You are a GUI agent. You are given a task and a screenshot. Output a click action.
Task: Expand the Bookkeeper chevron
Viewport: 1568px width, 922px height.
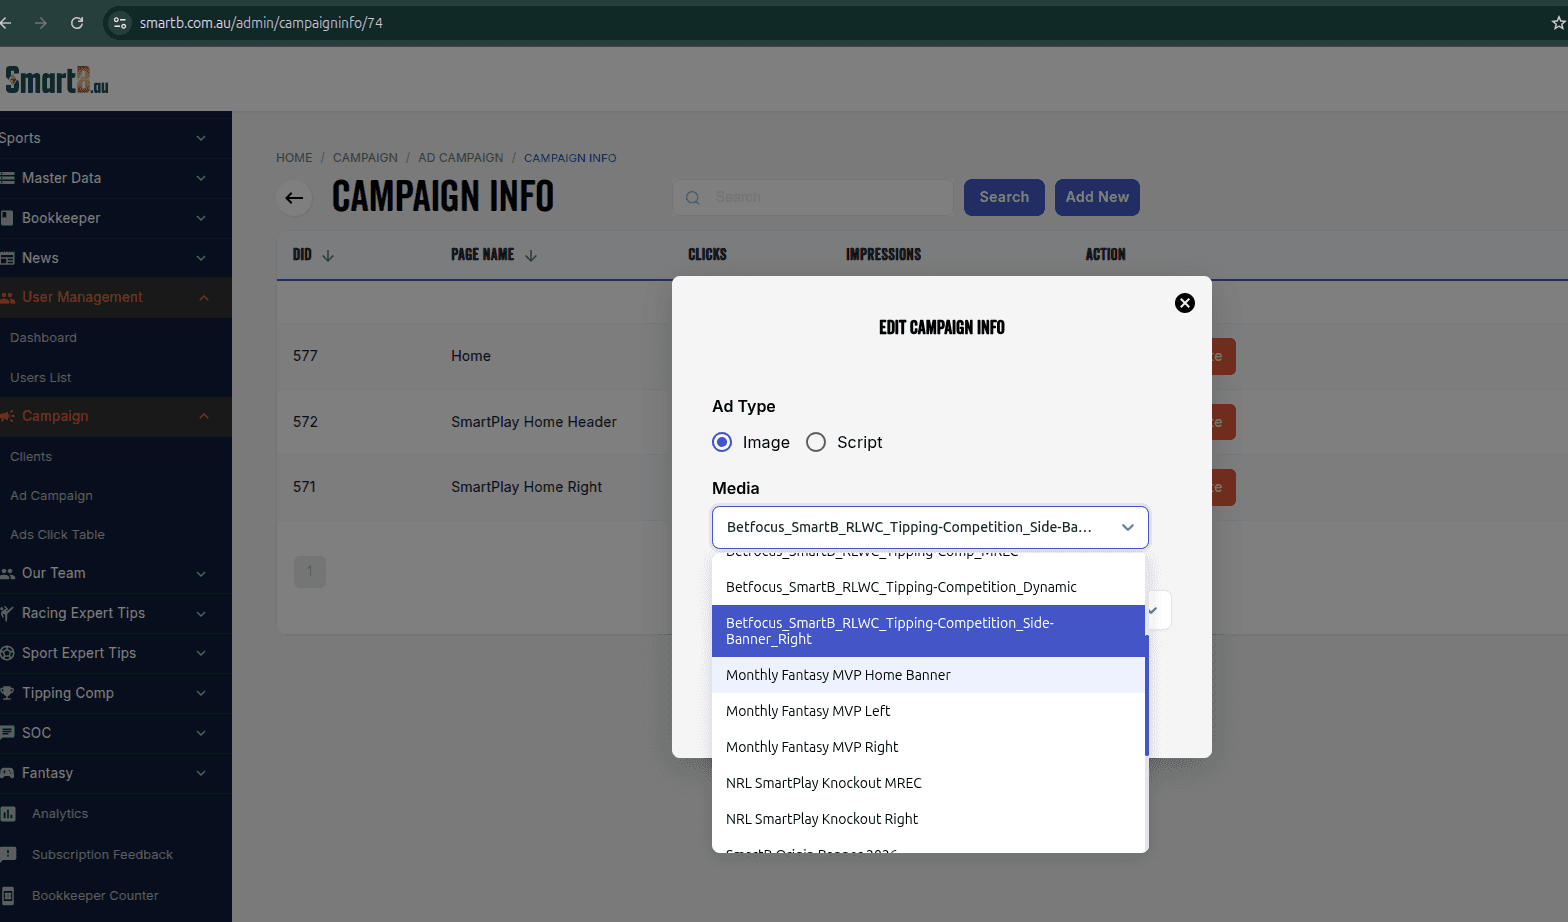coord(201,218)
